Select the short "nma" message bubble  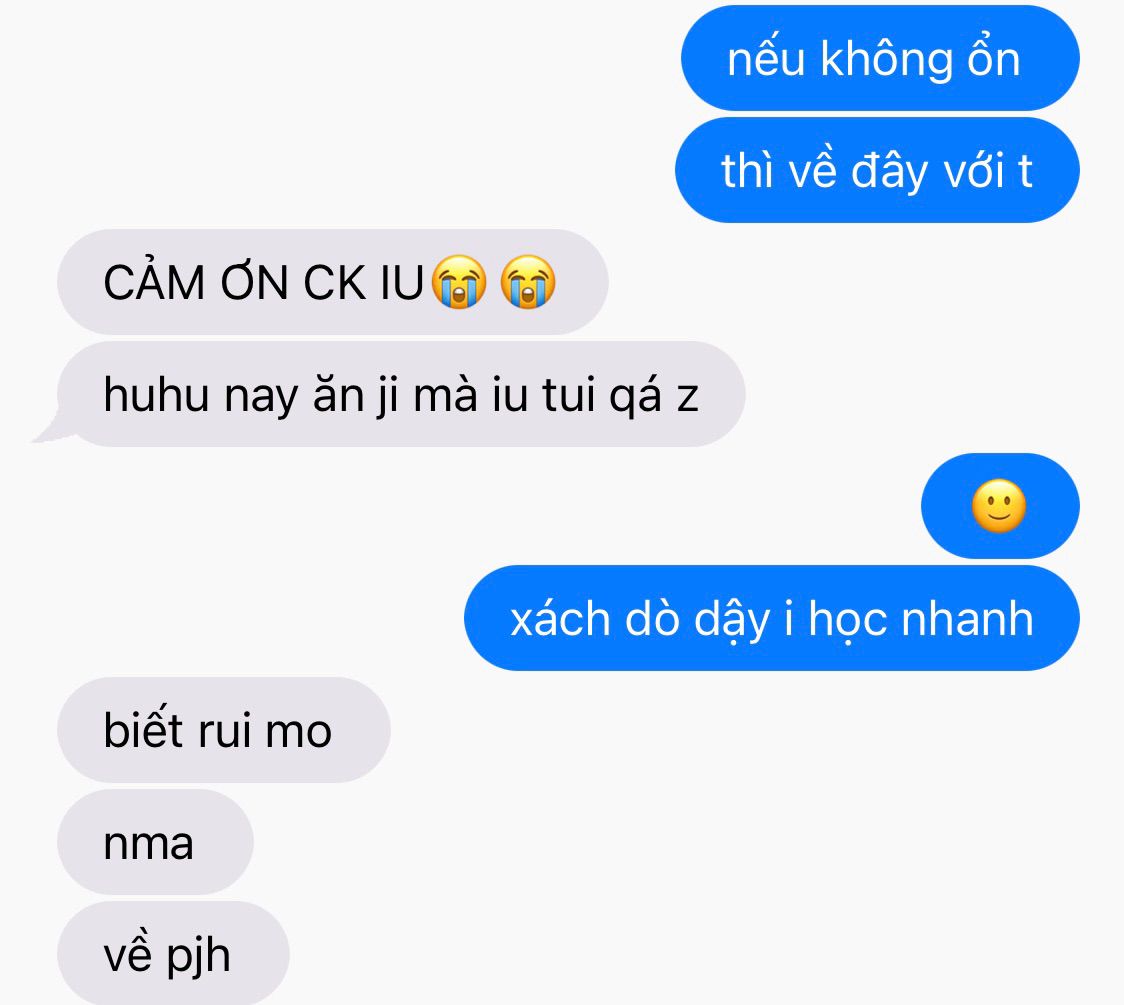pos(156,842)
